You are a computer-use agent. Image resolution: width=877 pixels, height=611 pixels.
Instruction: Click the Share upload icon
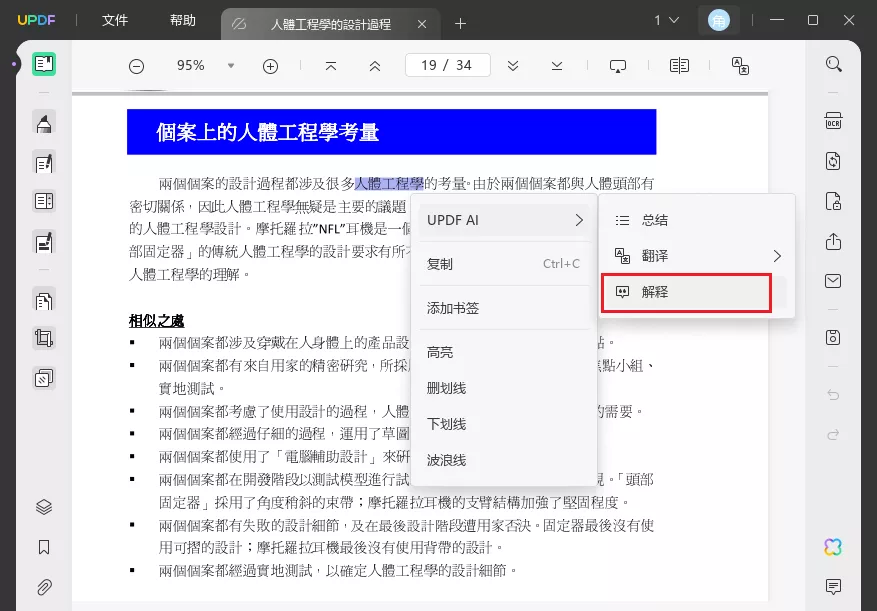coord(833,241)
